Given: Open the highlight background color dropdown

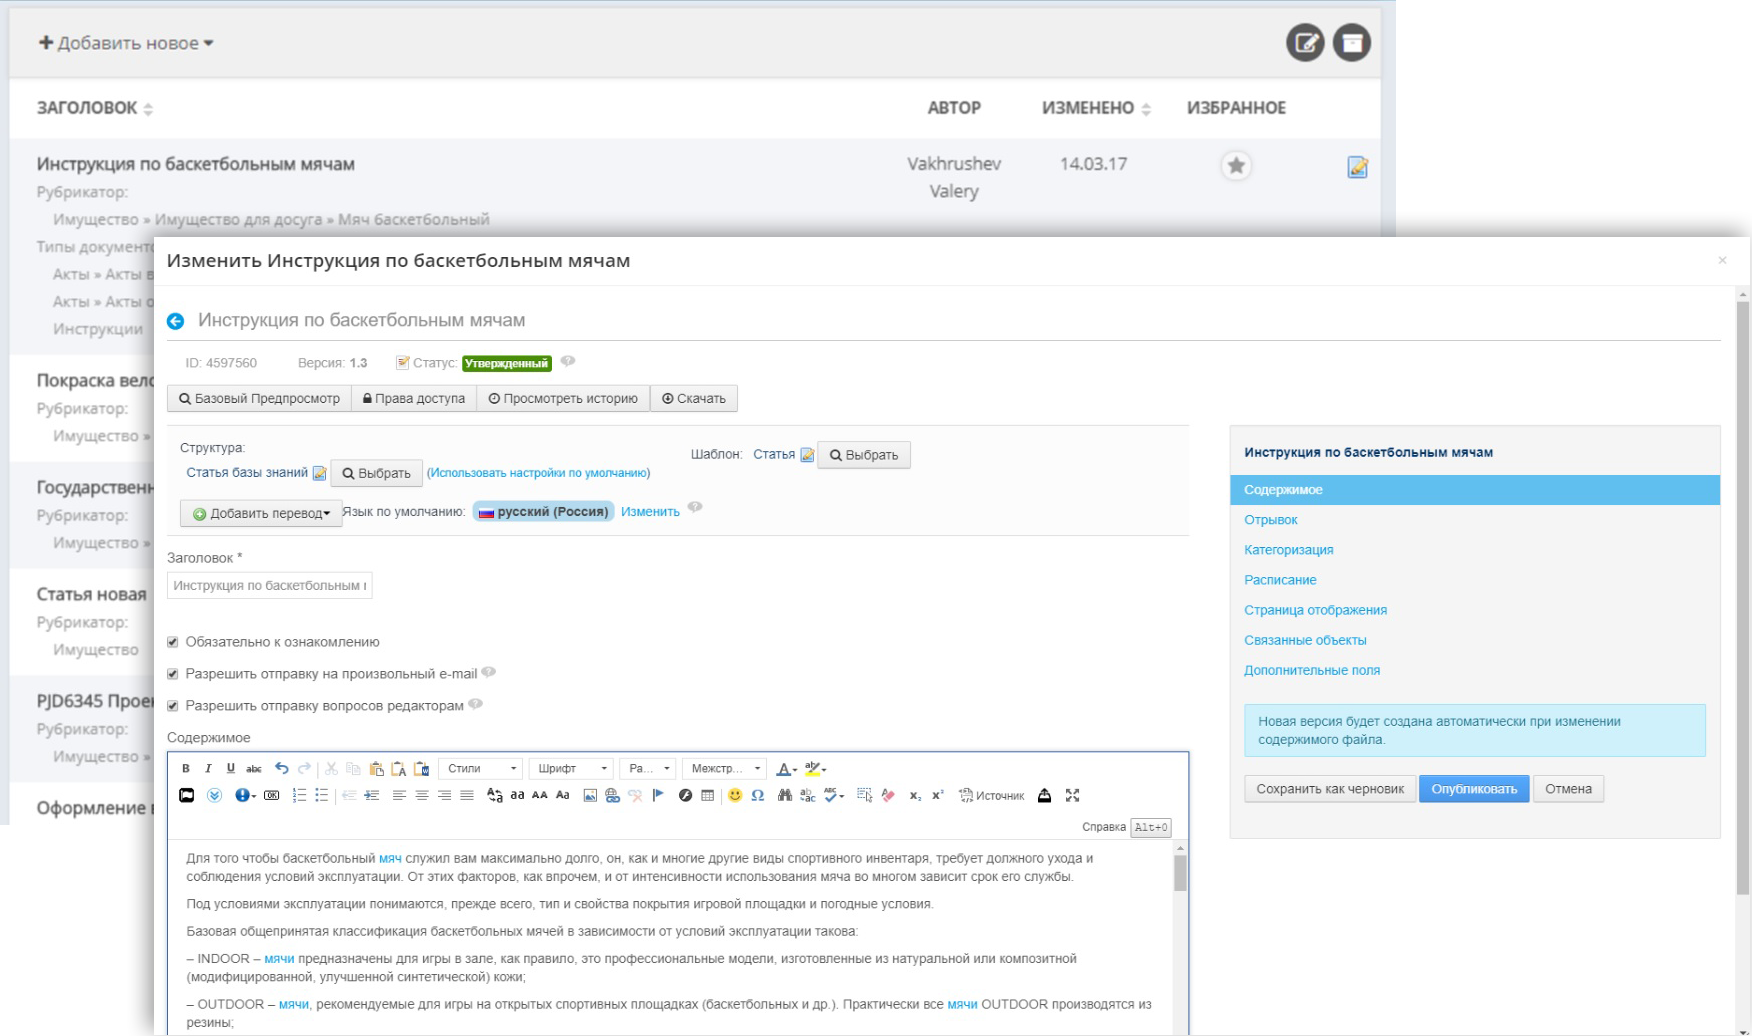Looking at the screenshot, I should click(x=815, y=769).
